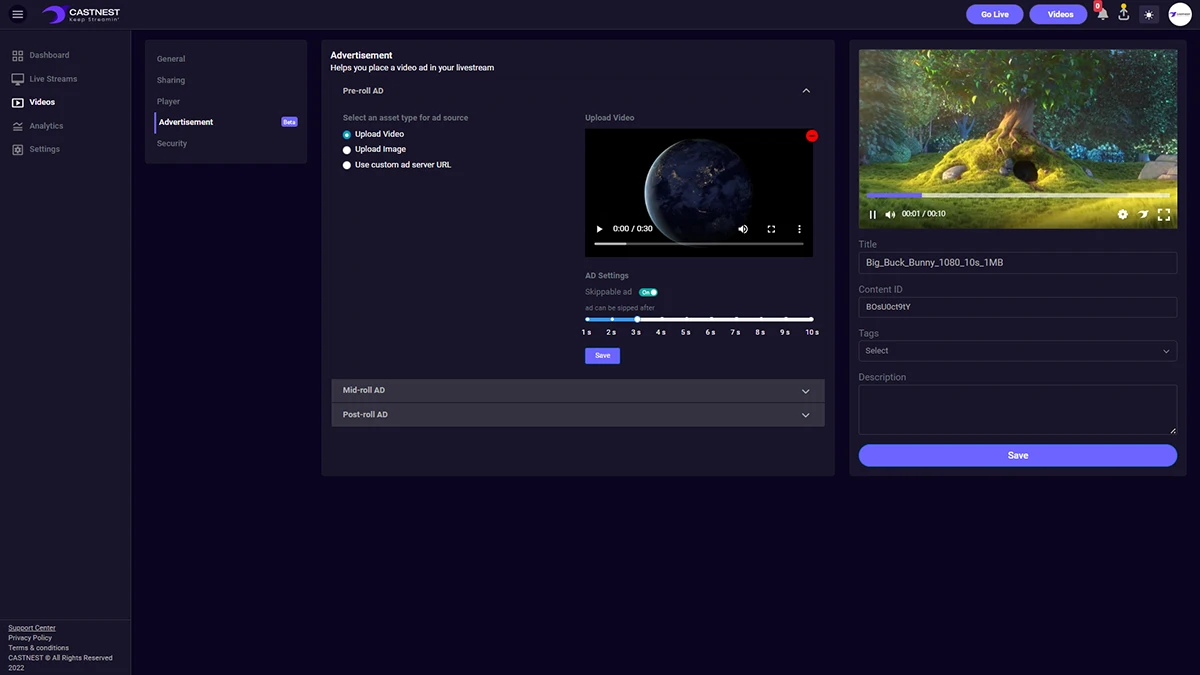Click the Dashboard grid icon
Image resolution: width=1200 pixels, height=675 pixels.
[18, 55]
